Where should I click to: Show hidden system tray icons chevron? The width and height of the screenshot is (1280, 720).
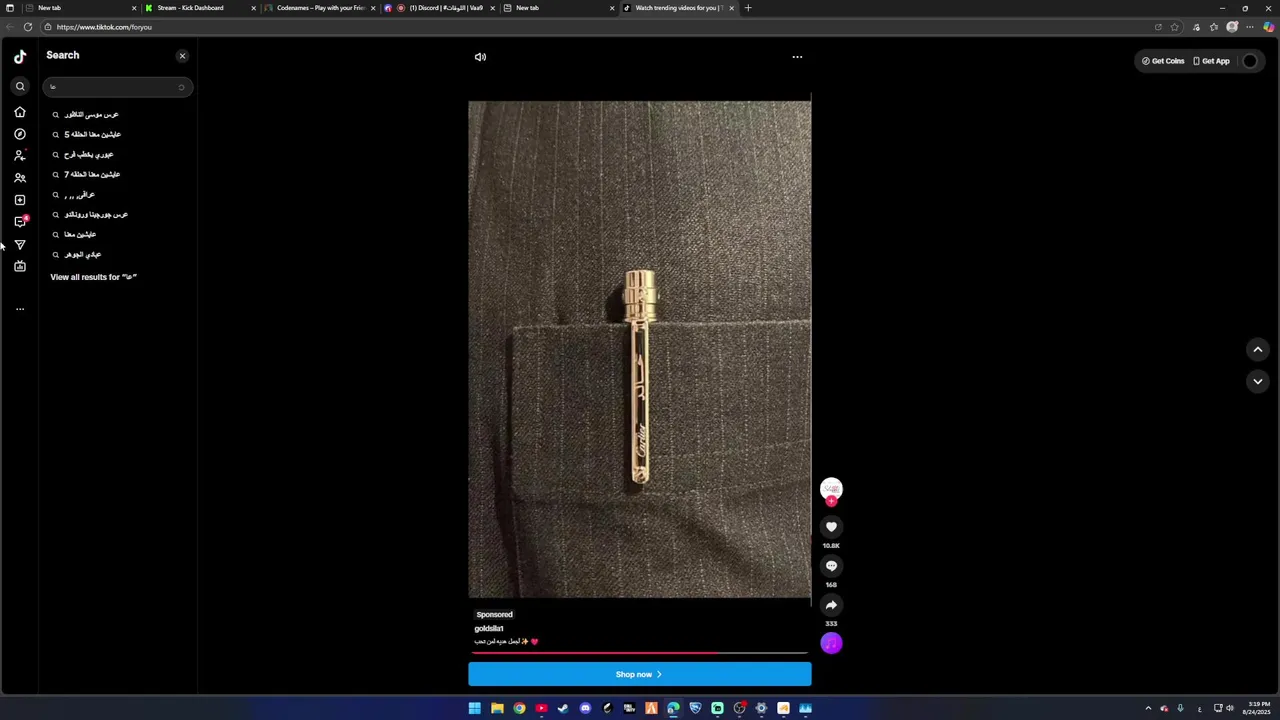pos(1148,709)
